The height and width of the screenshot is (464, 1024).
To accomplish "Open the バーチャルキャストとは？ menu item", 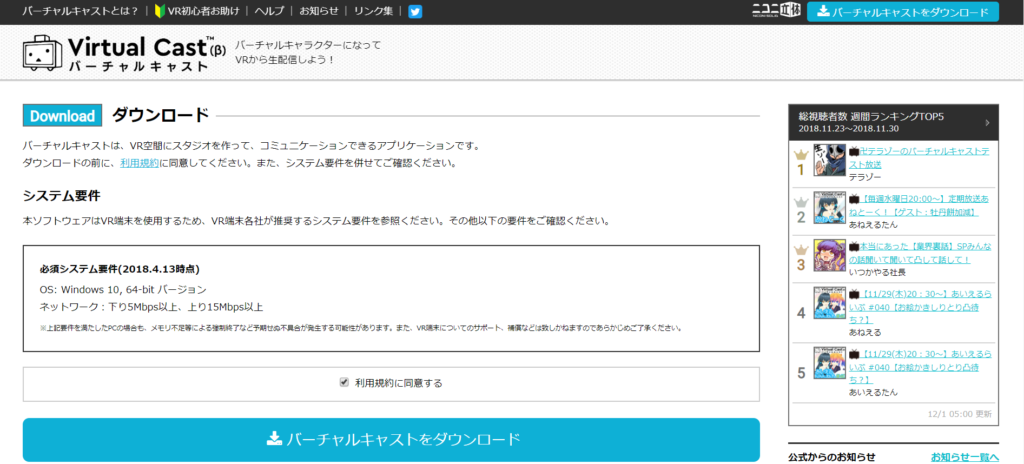I will click(x=80, y=11).
